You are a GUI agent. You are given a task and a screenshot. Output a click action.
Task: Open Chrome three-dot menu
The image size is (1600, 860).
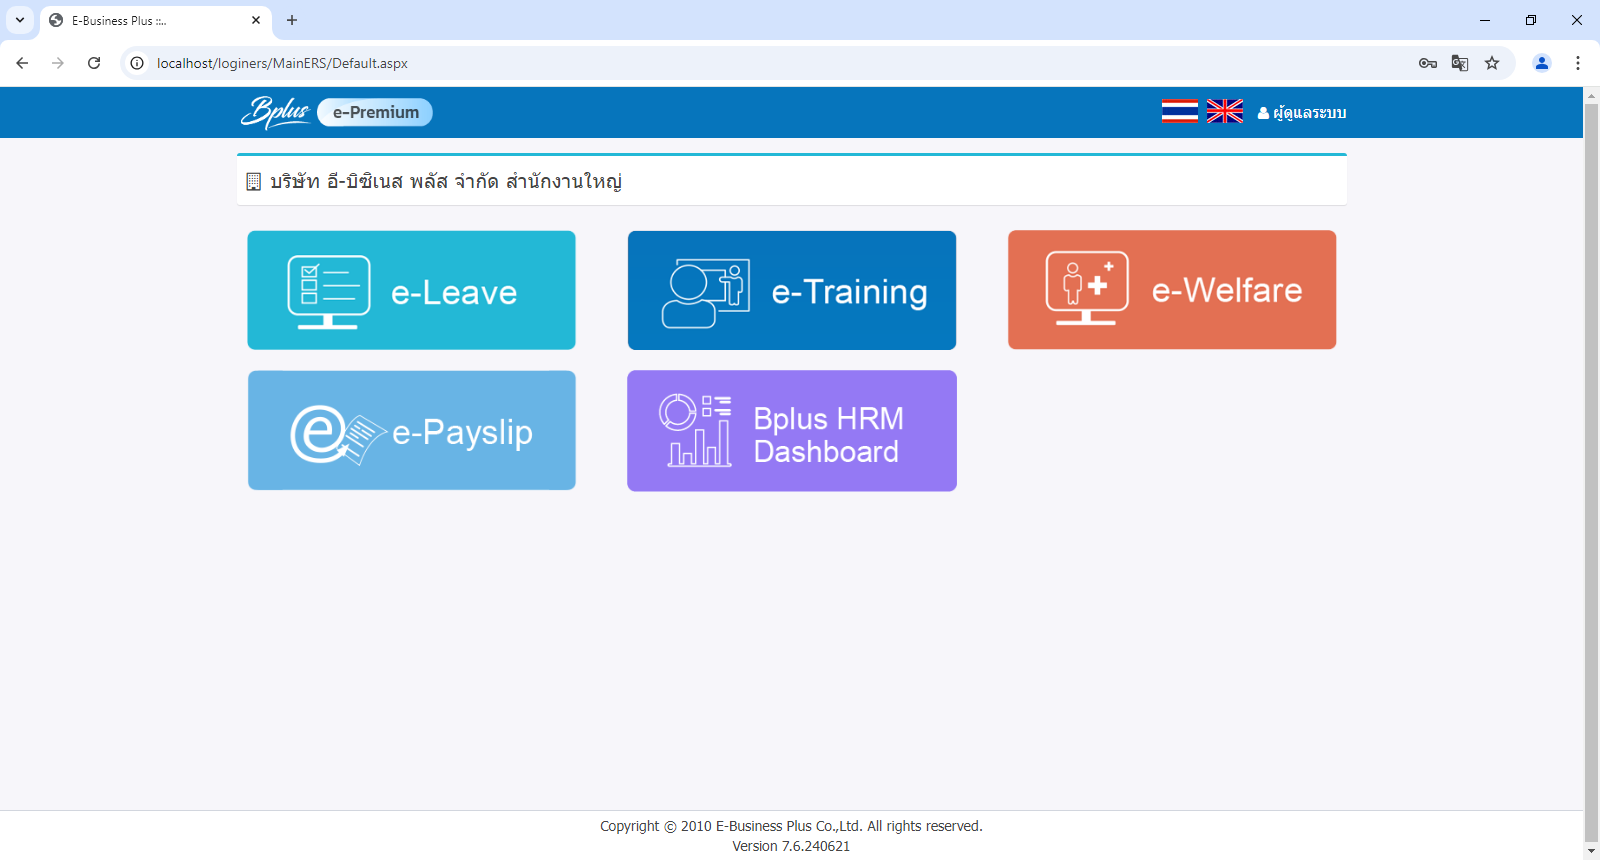pos(1578,63)
